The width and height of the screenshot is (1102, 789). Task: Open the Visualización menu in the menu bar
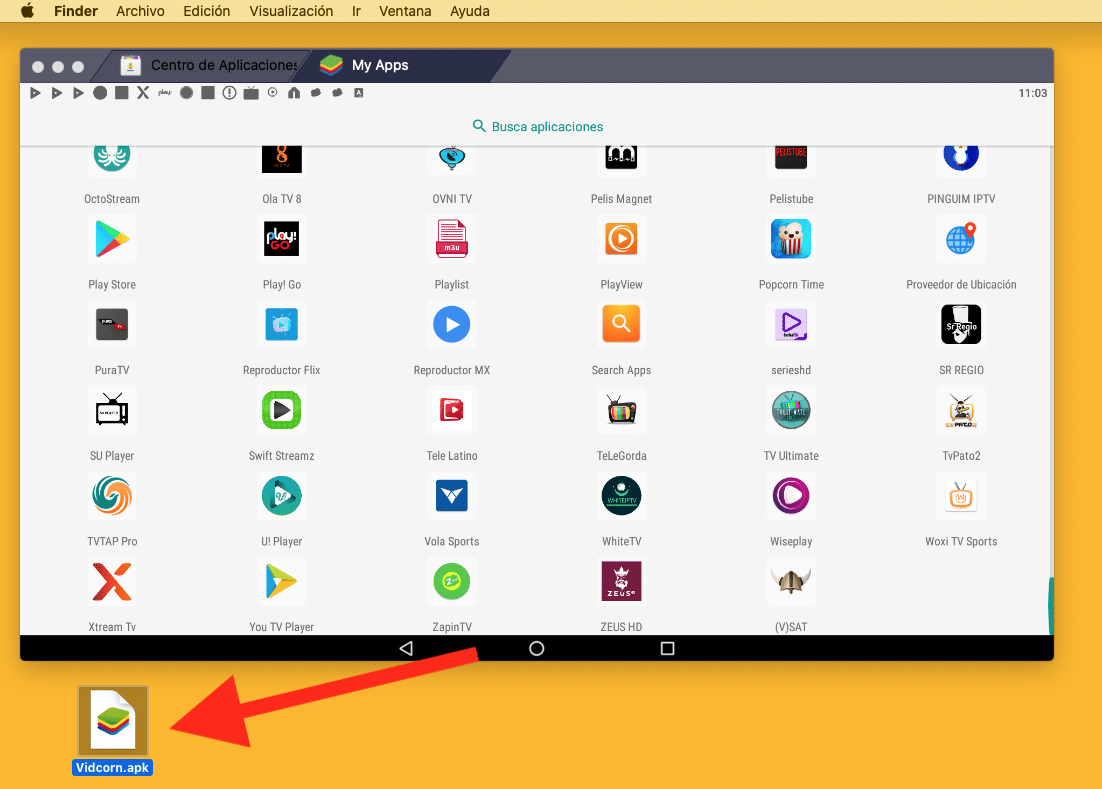pyautogui.click(x=291, y=11)
